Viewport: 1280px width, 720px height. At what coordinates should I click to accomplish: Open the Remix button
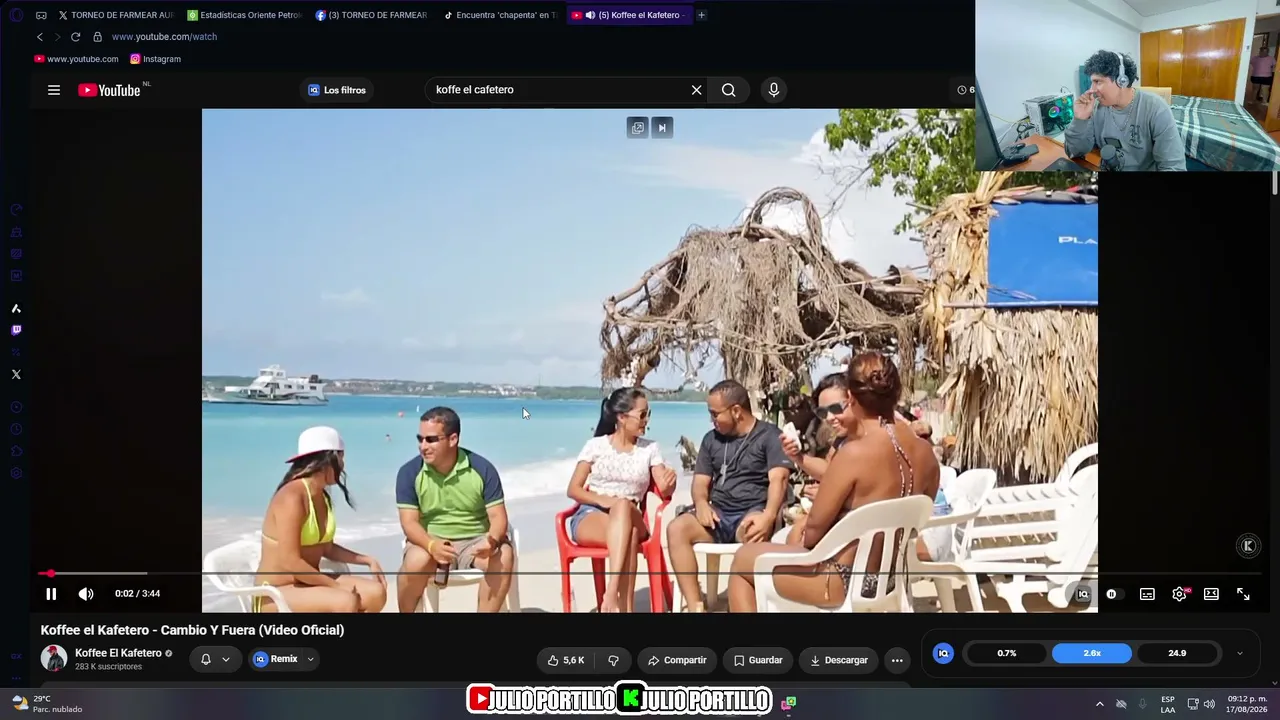(x=276, y=659)
